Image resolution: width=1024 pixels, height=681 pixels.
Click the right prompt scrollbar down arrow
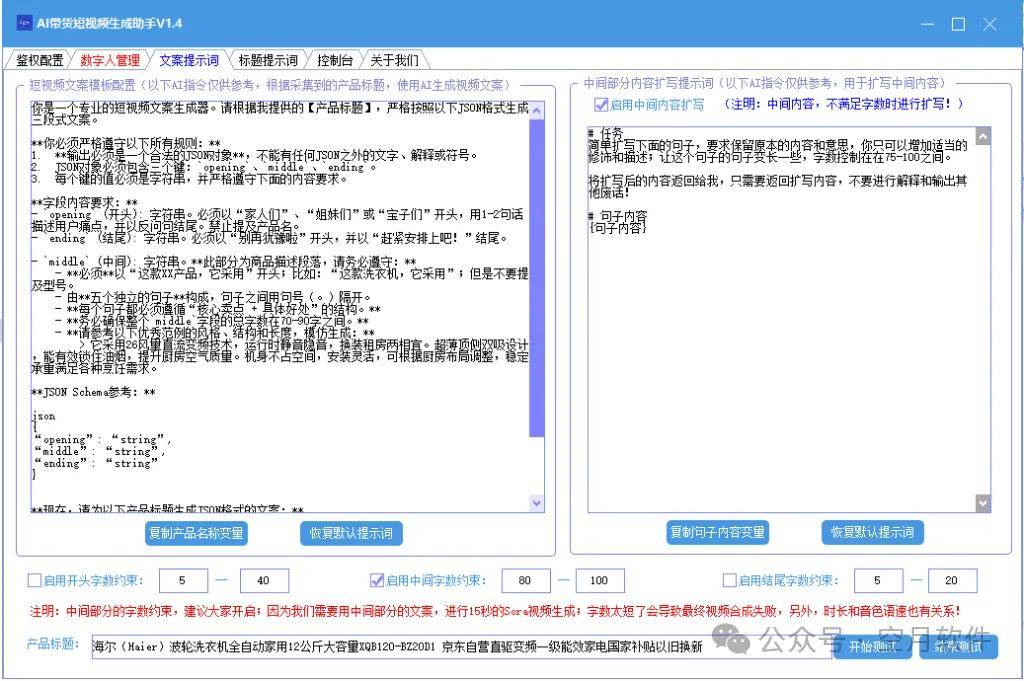983,503
